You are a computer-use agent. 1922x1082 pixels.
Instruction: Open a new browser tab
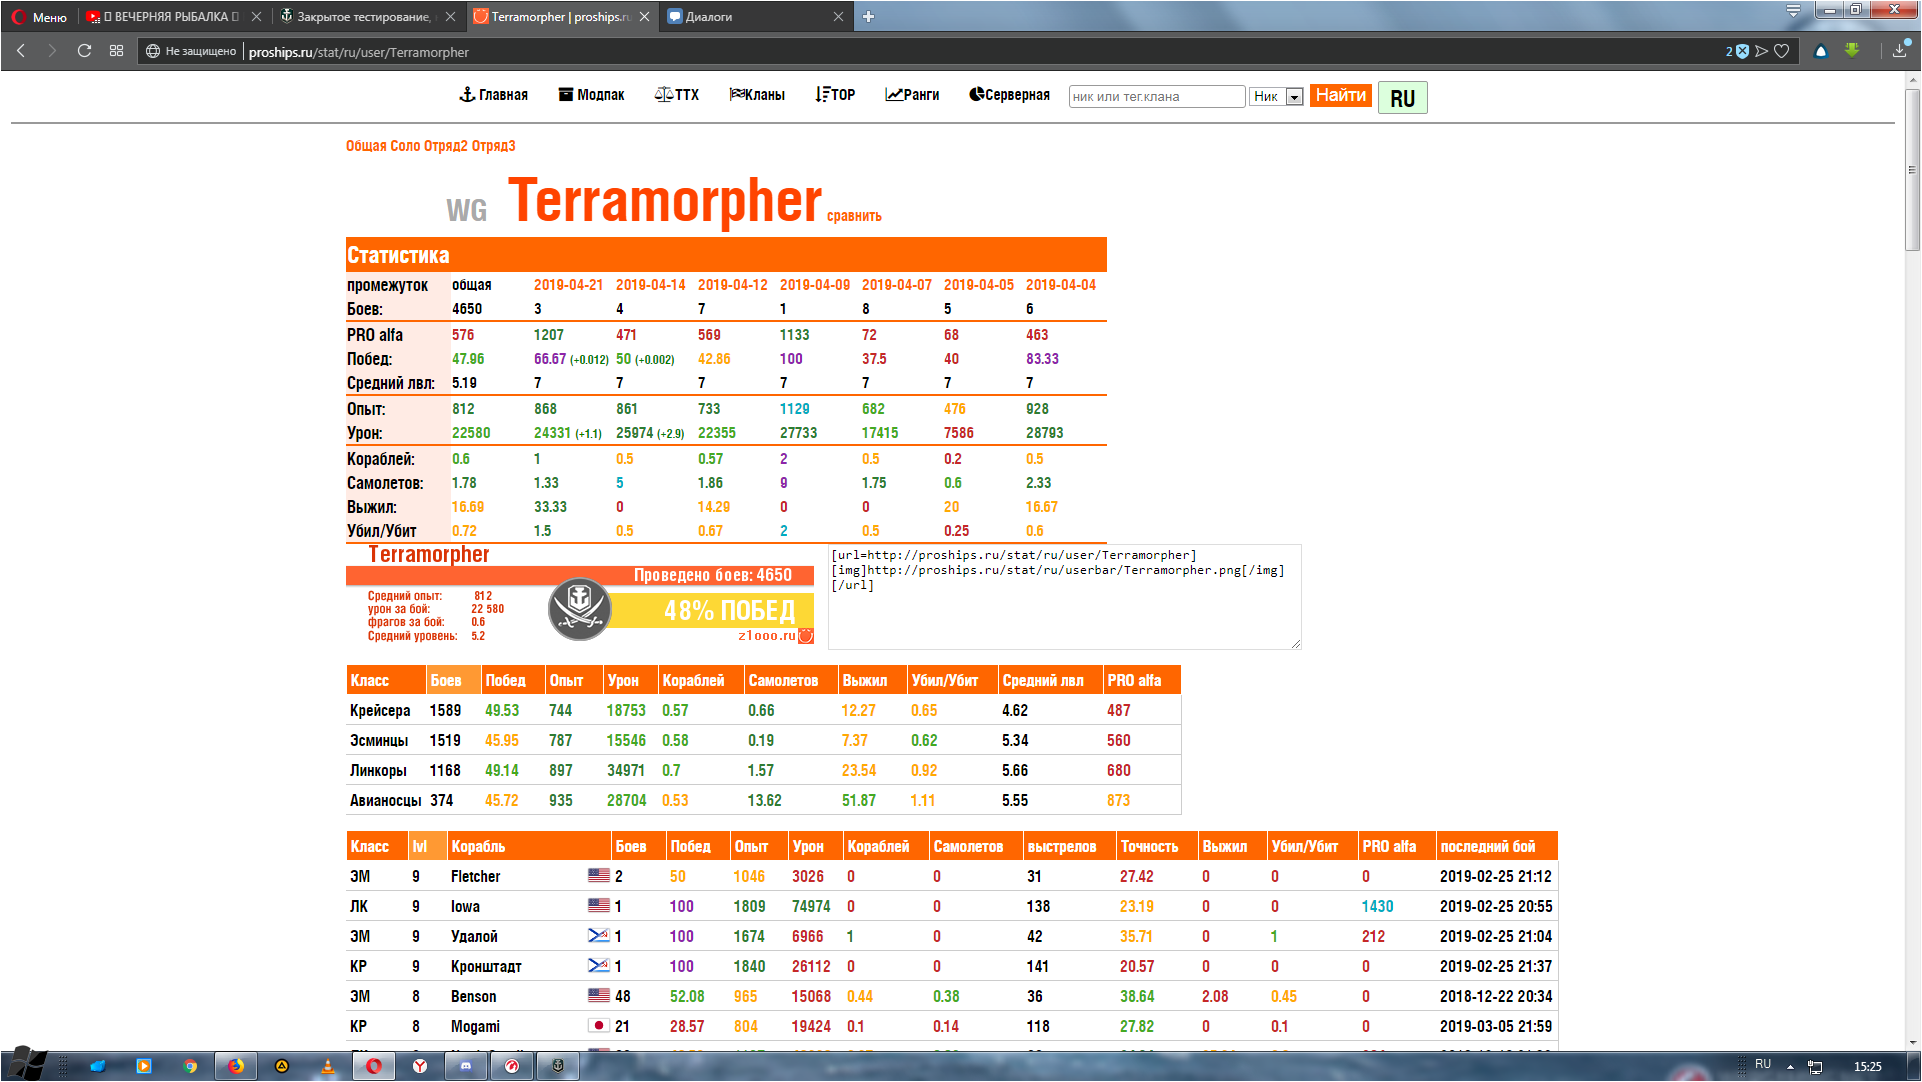tap(868, 16)
